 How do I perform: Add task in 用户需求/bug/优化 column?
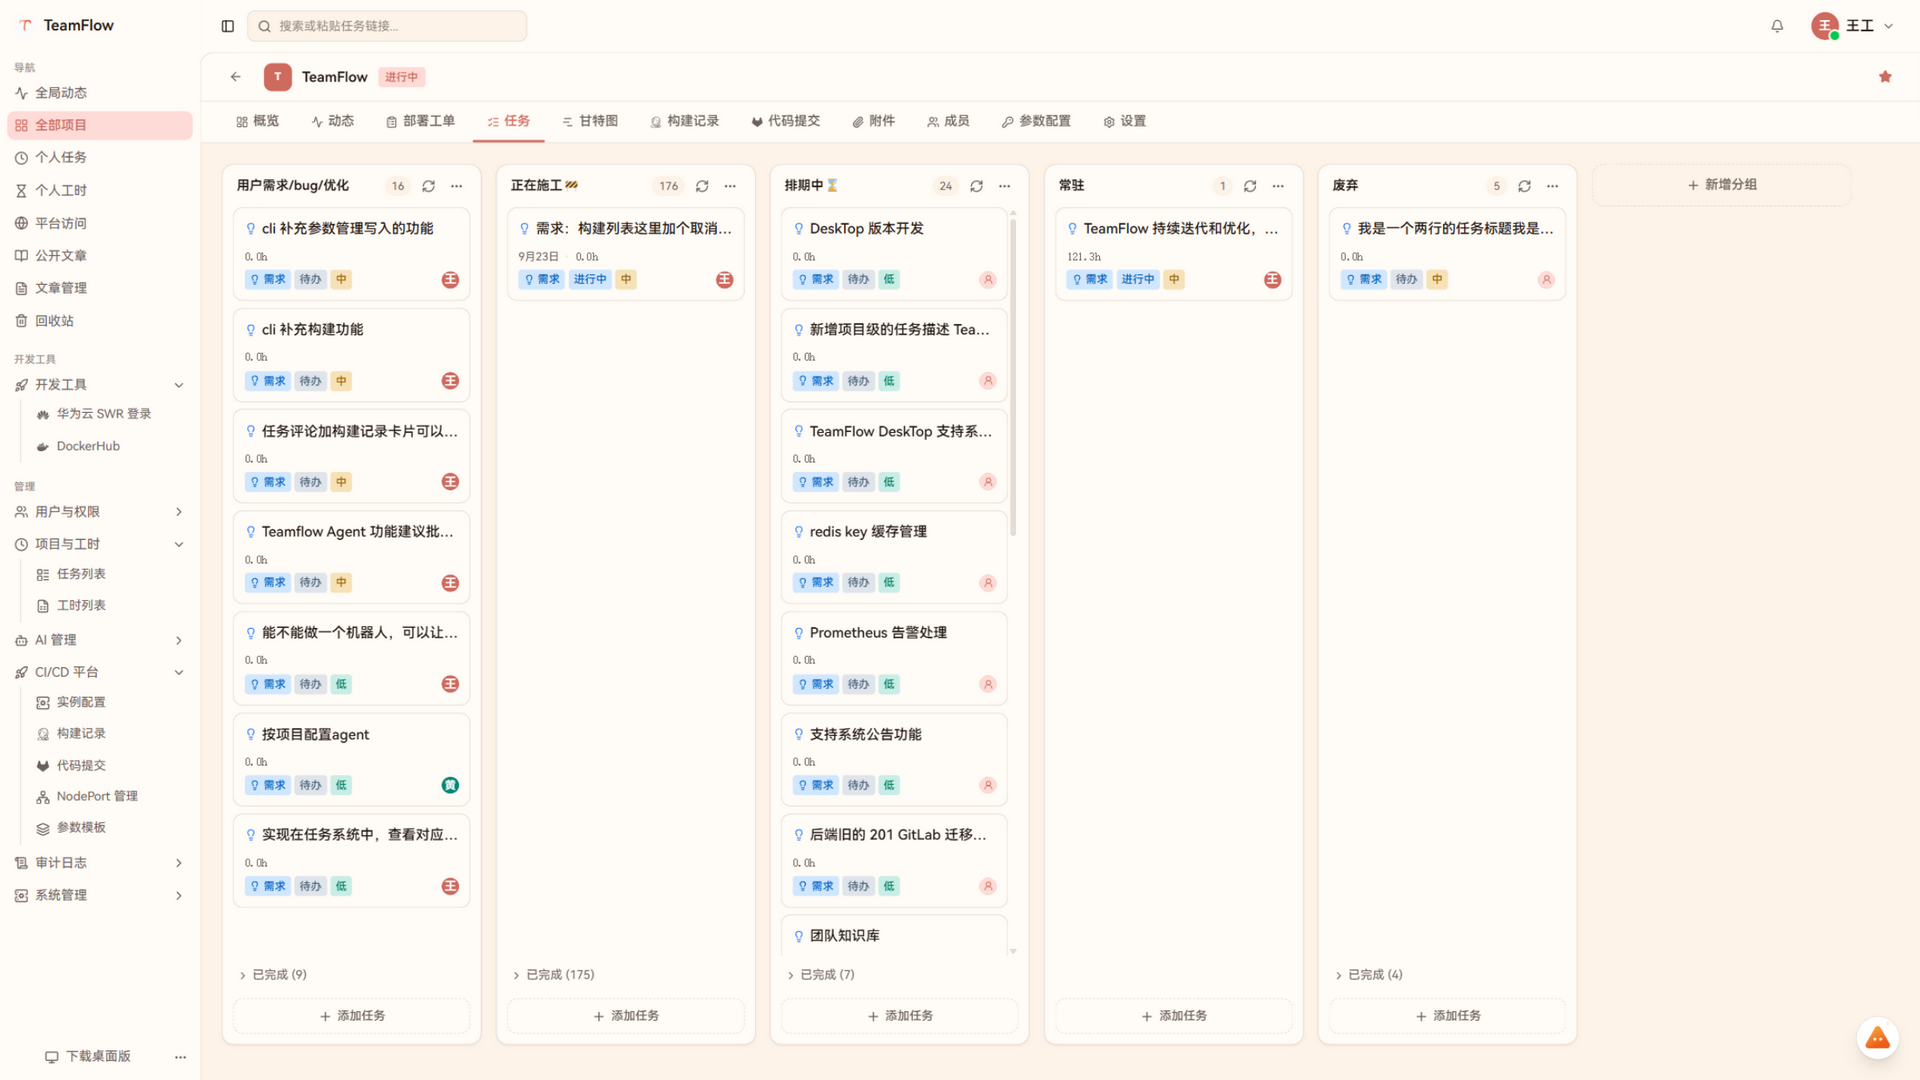pyautogui.click(x=352, y=1016)
